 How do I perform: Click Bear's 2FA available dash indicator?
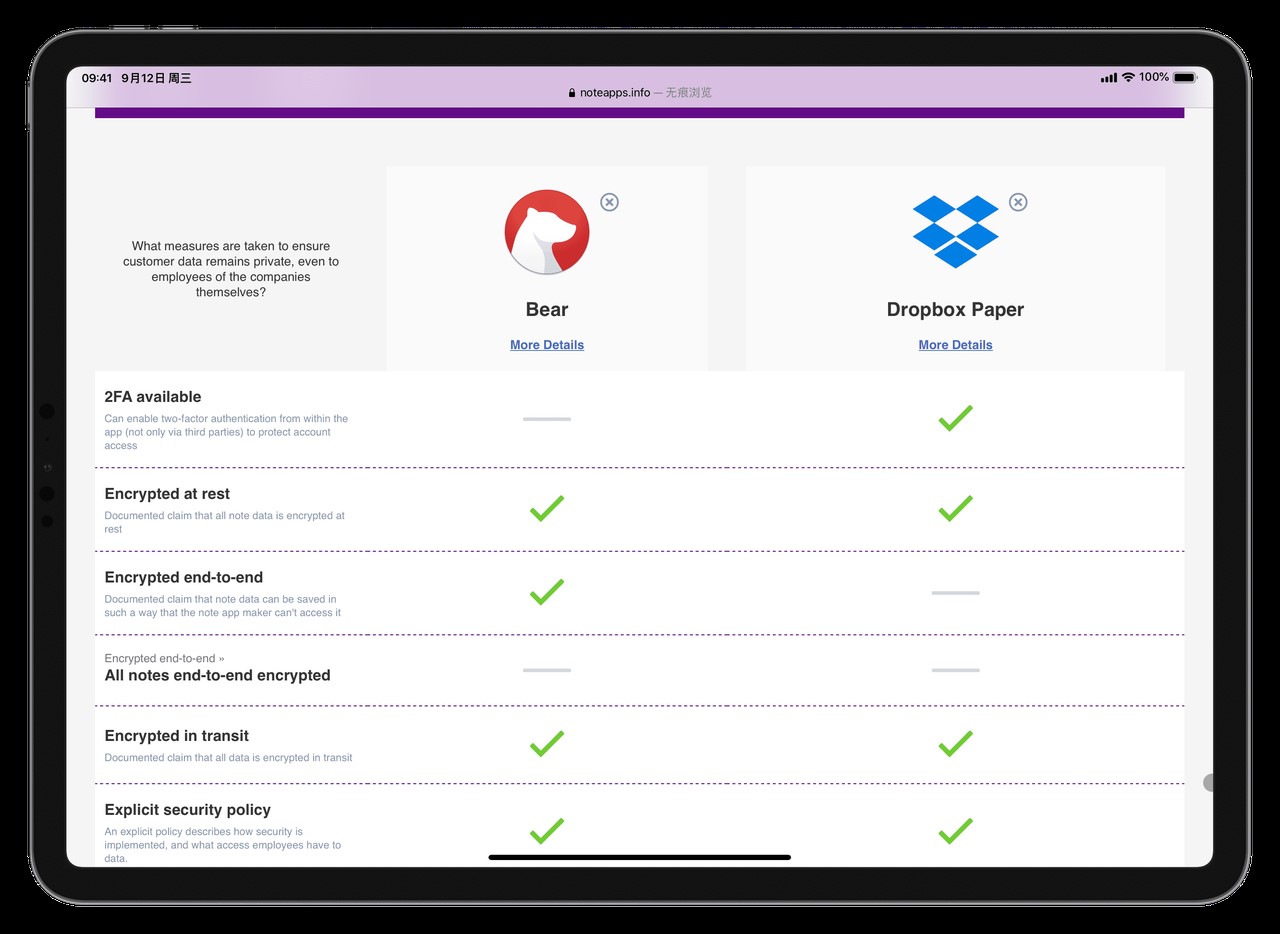click(547, 419)
